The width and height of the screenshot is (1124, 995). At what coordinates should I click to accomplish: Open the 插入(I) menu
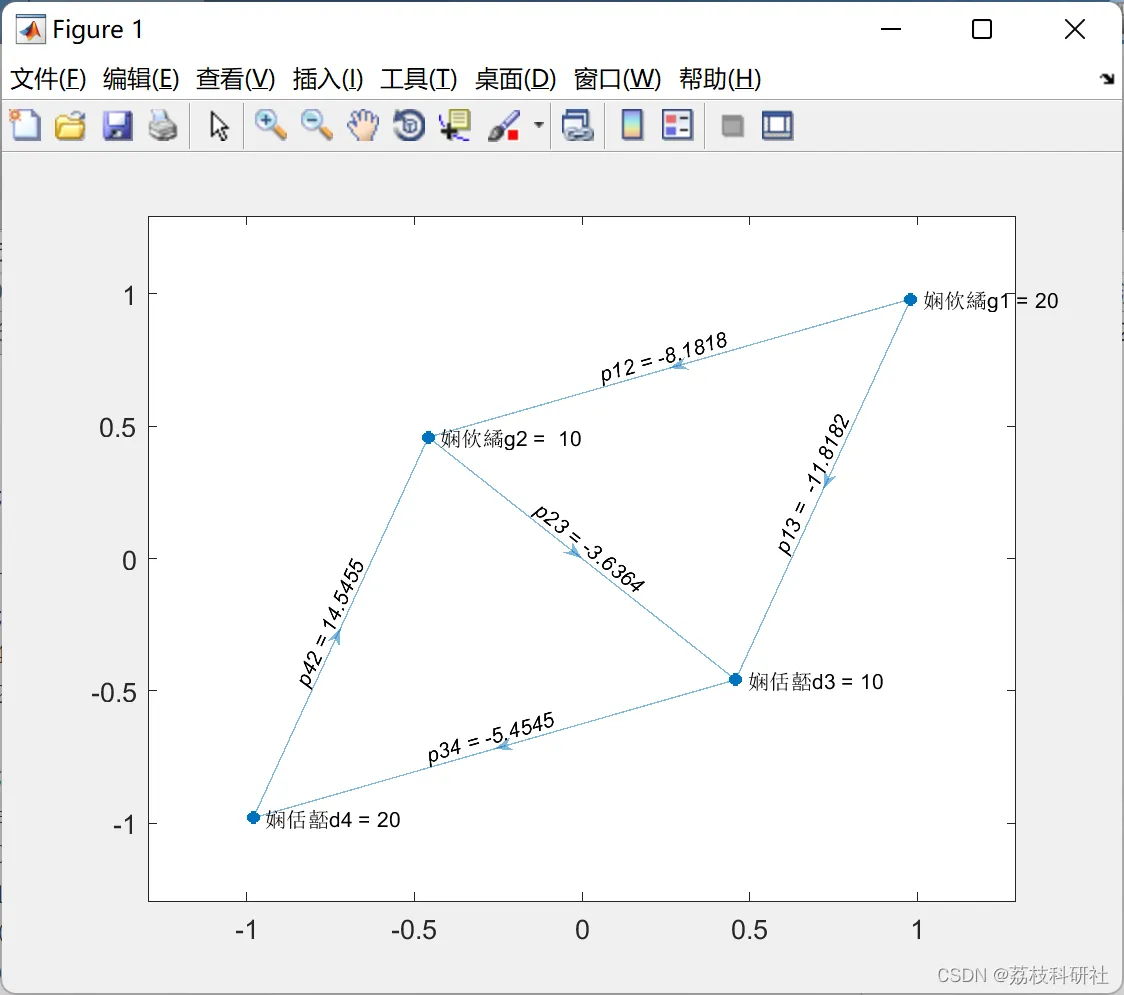point(328,78)
